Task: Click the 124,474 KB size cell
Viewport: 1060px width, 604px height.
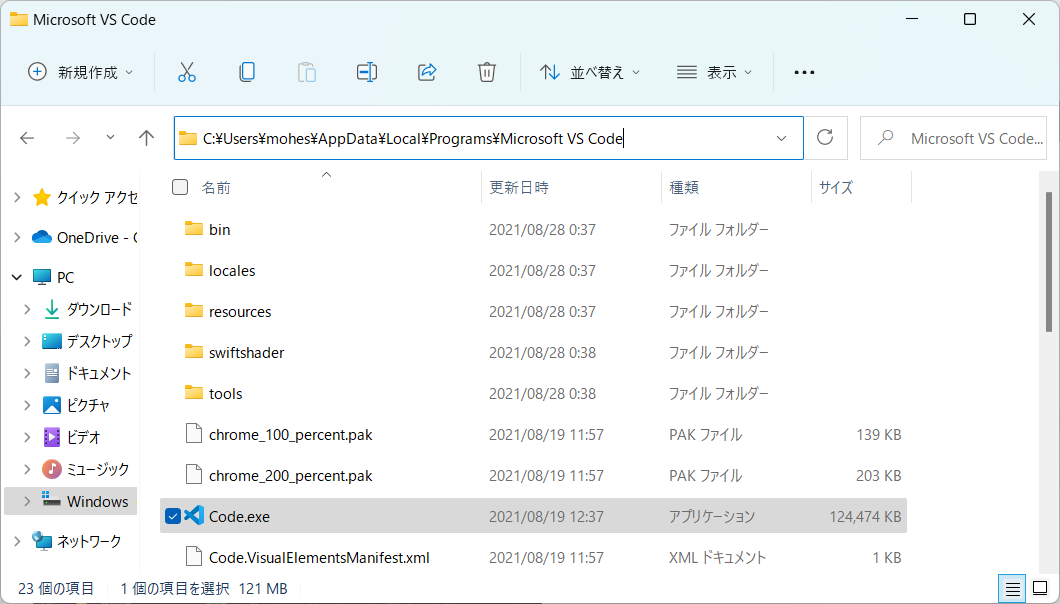Action: [865, 517]
